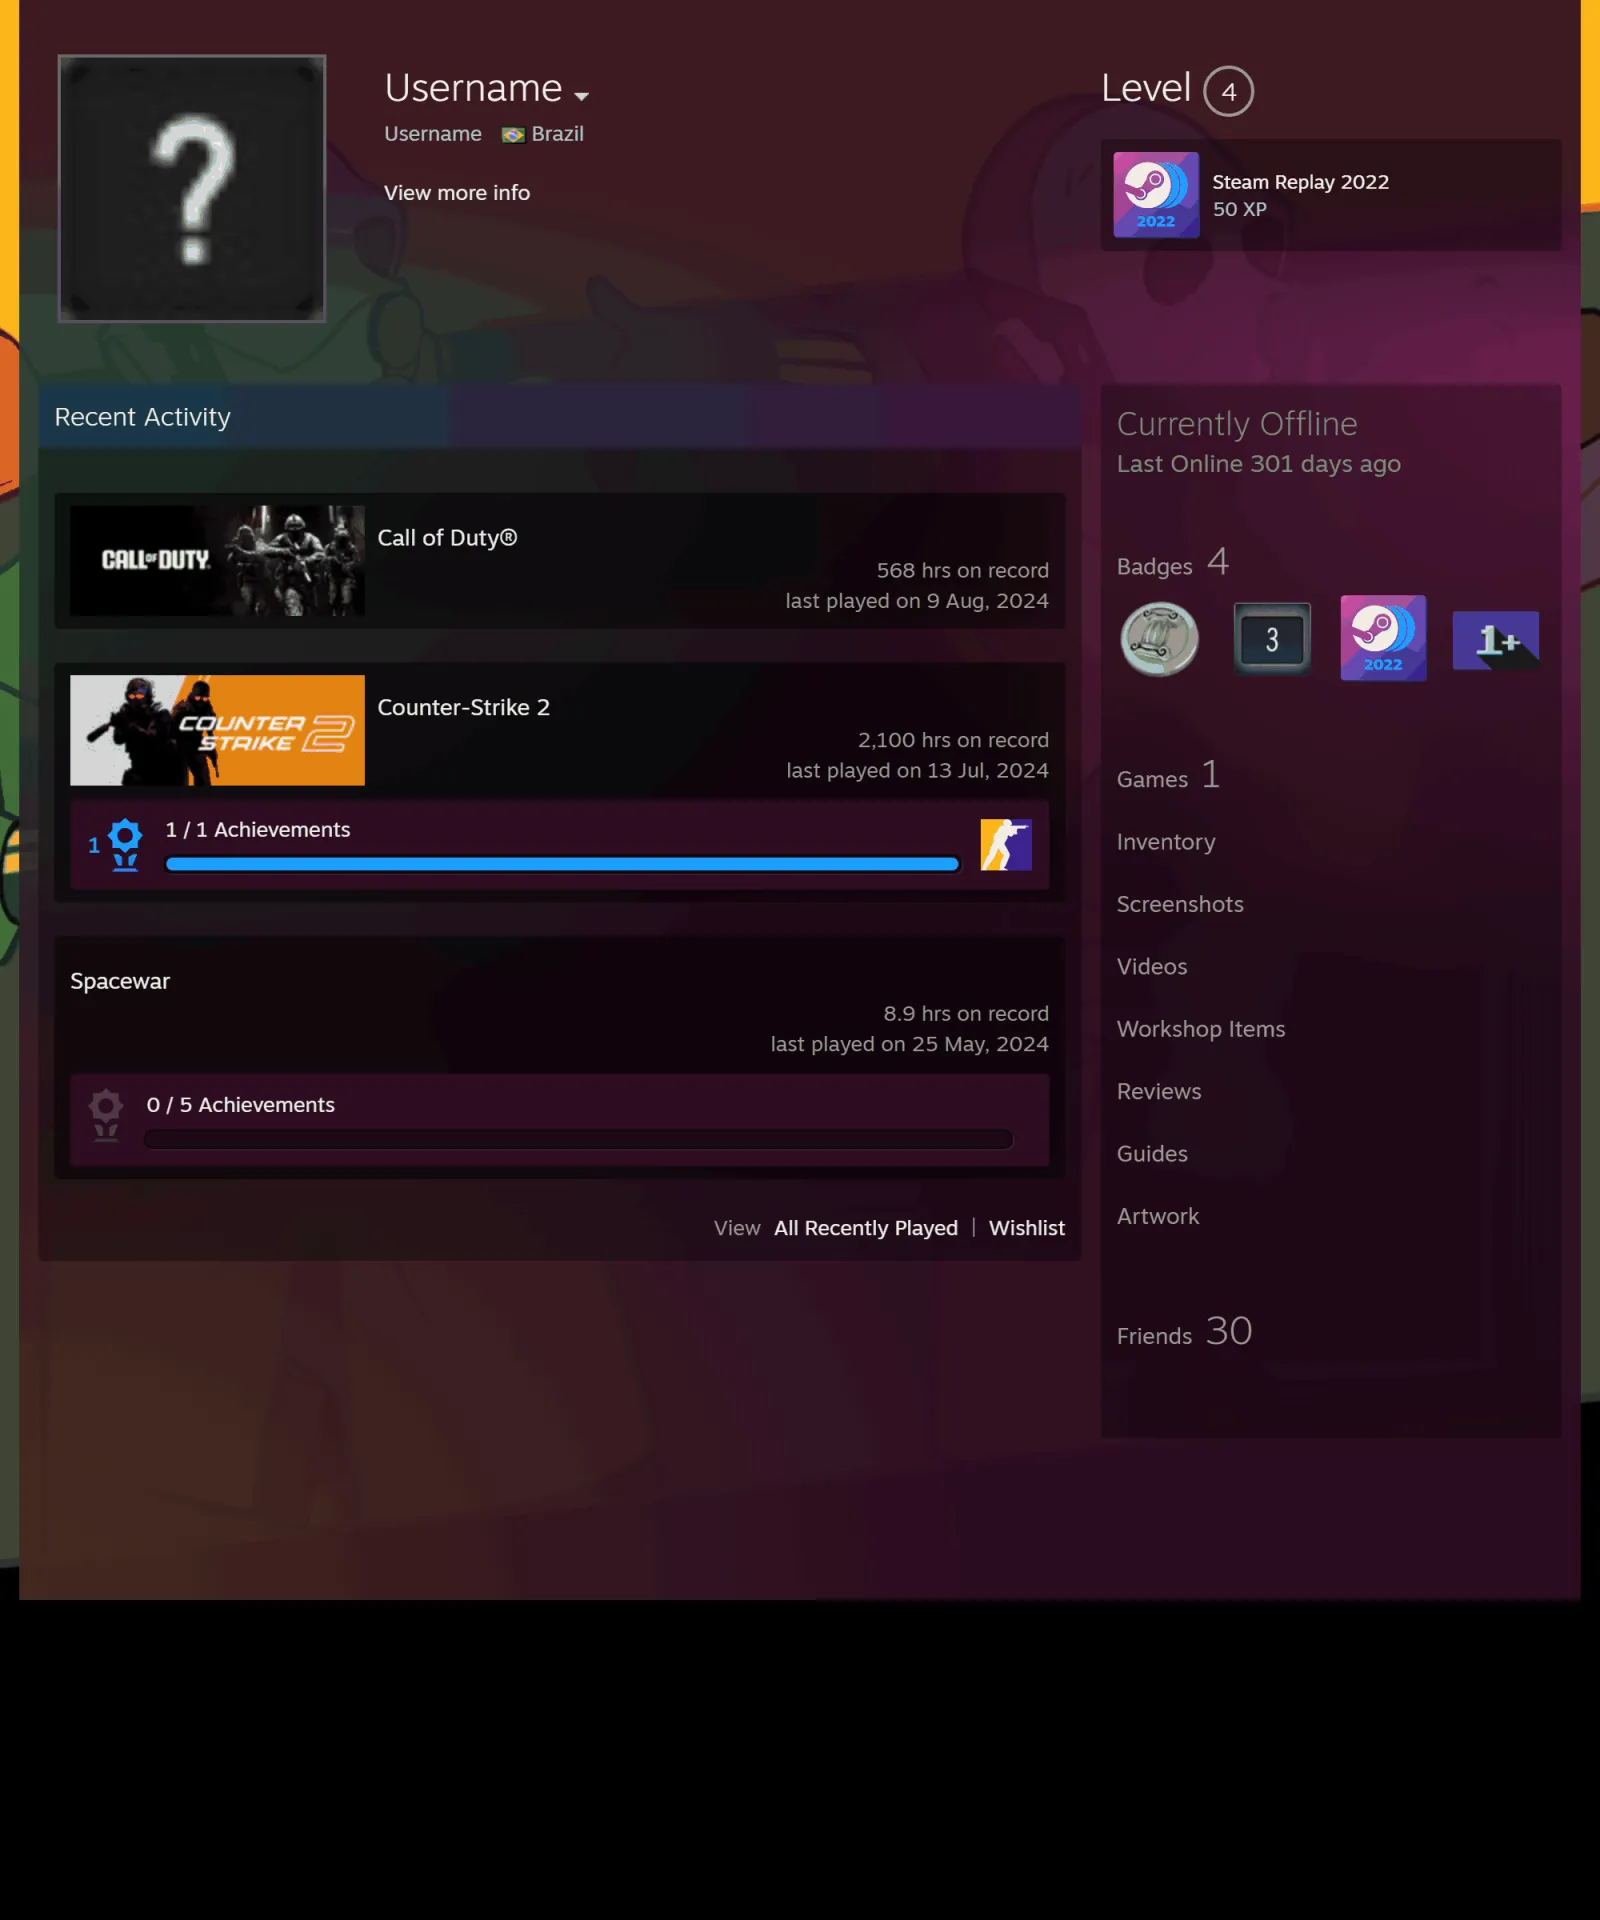Screen dimensions: 1600x1920
Task: Open the Steam Replay 2022 featured badge icon
Action: click(1156, 195)
